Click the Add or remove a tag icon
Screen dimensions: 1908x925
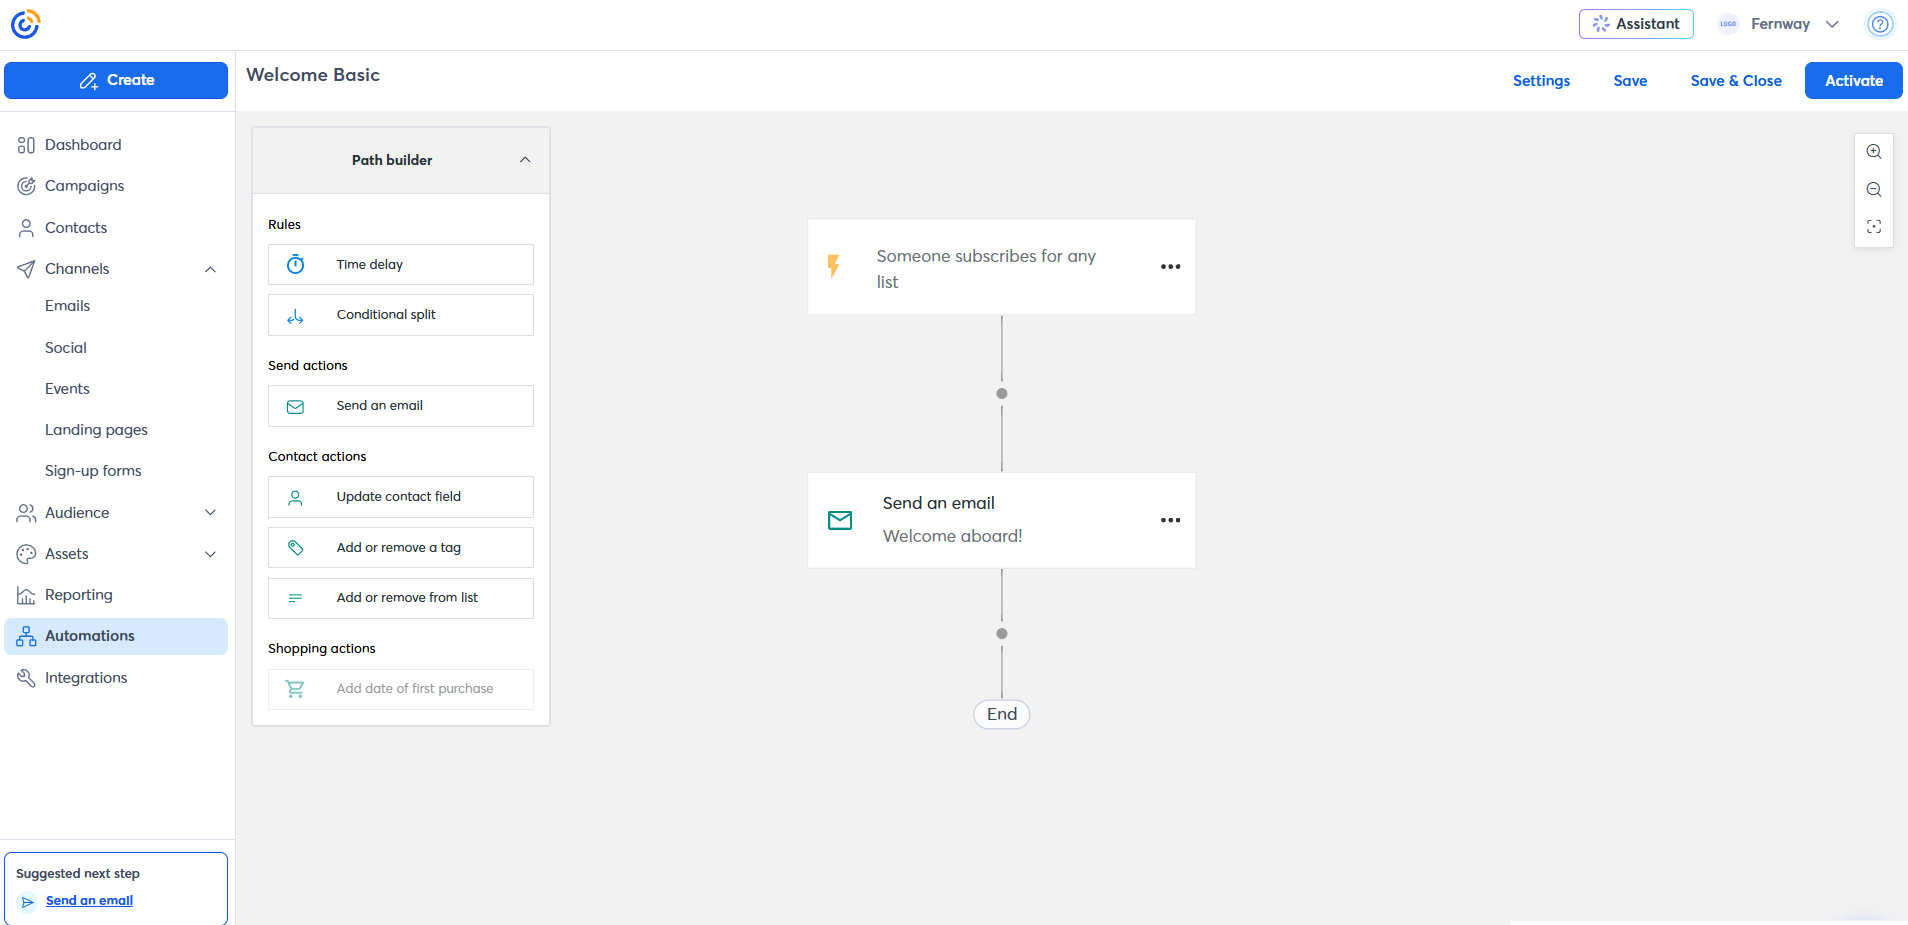[x=295, y=548]
